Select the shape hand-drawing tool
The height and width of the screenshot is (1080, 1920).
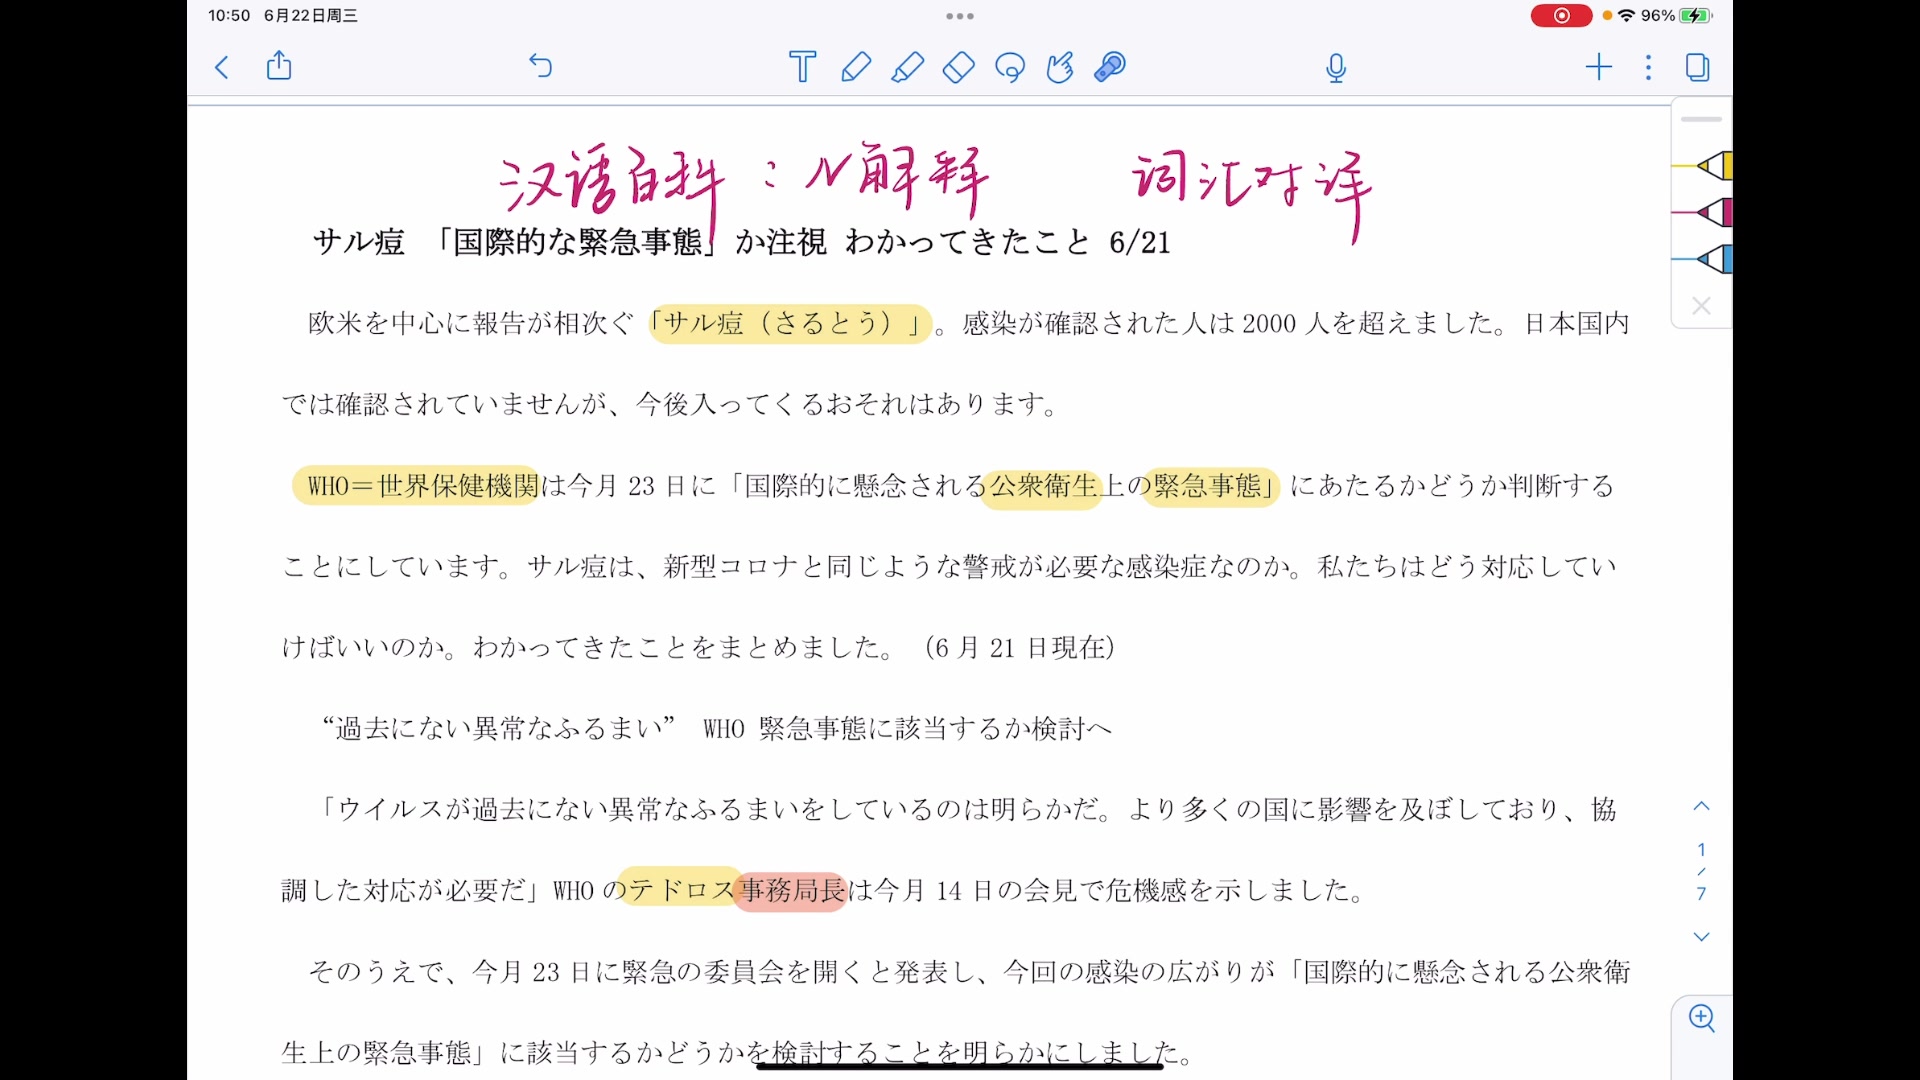(x=1060, y=67)
